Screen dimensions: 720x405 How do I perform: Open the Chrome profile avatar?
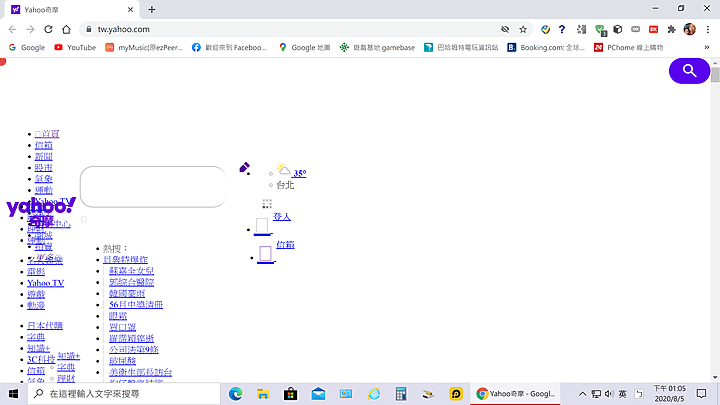[x=689, y=29]
